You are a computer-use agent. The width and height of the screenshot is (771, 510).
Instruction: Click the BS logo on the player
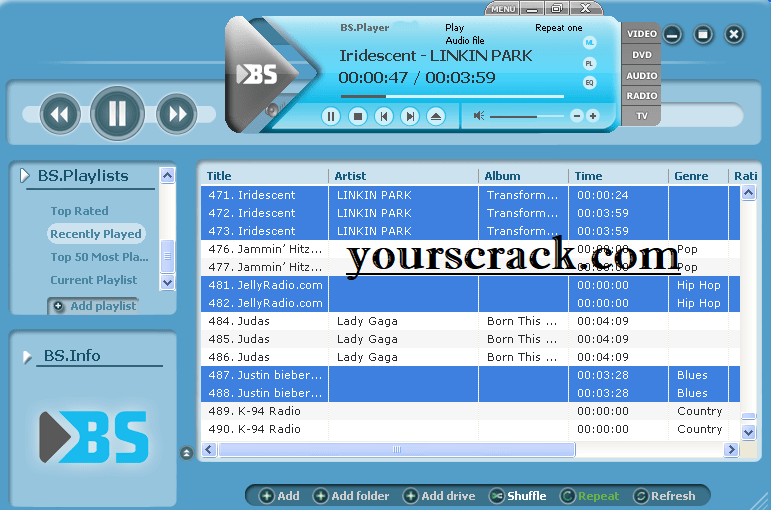coord(257,75)
